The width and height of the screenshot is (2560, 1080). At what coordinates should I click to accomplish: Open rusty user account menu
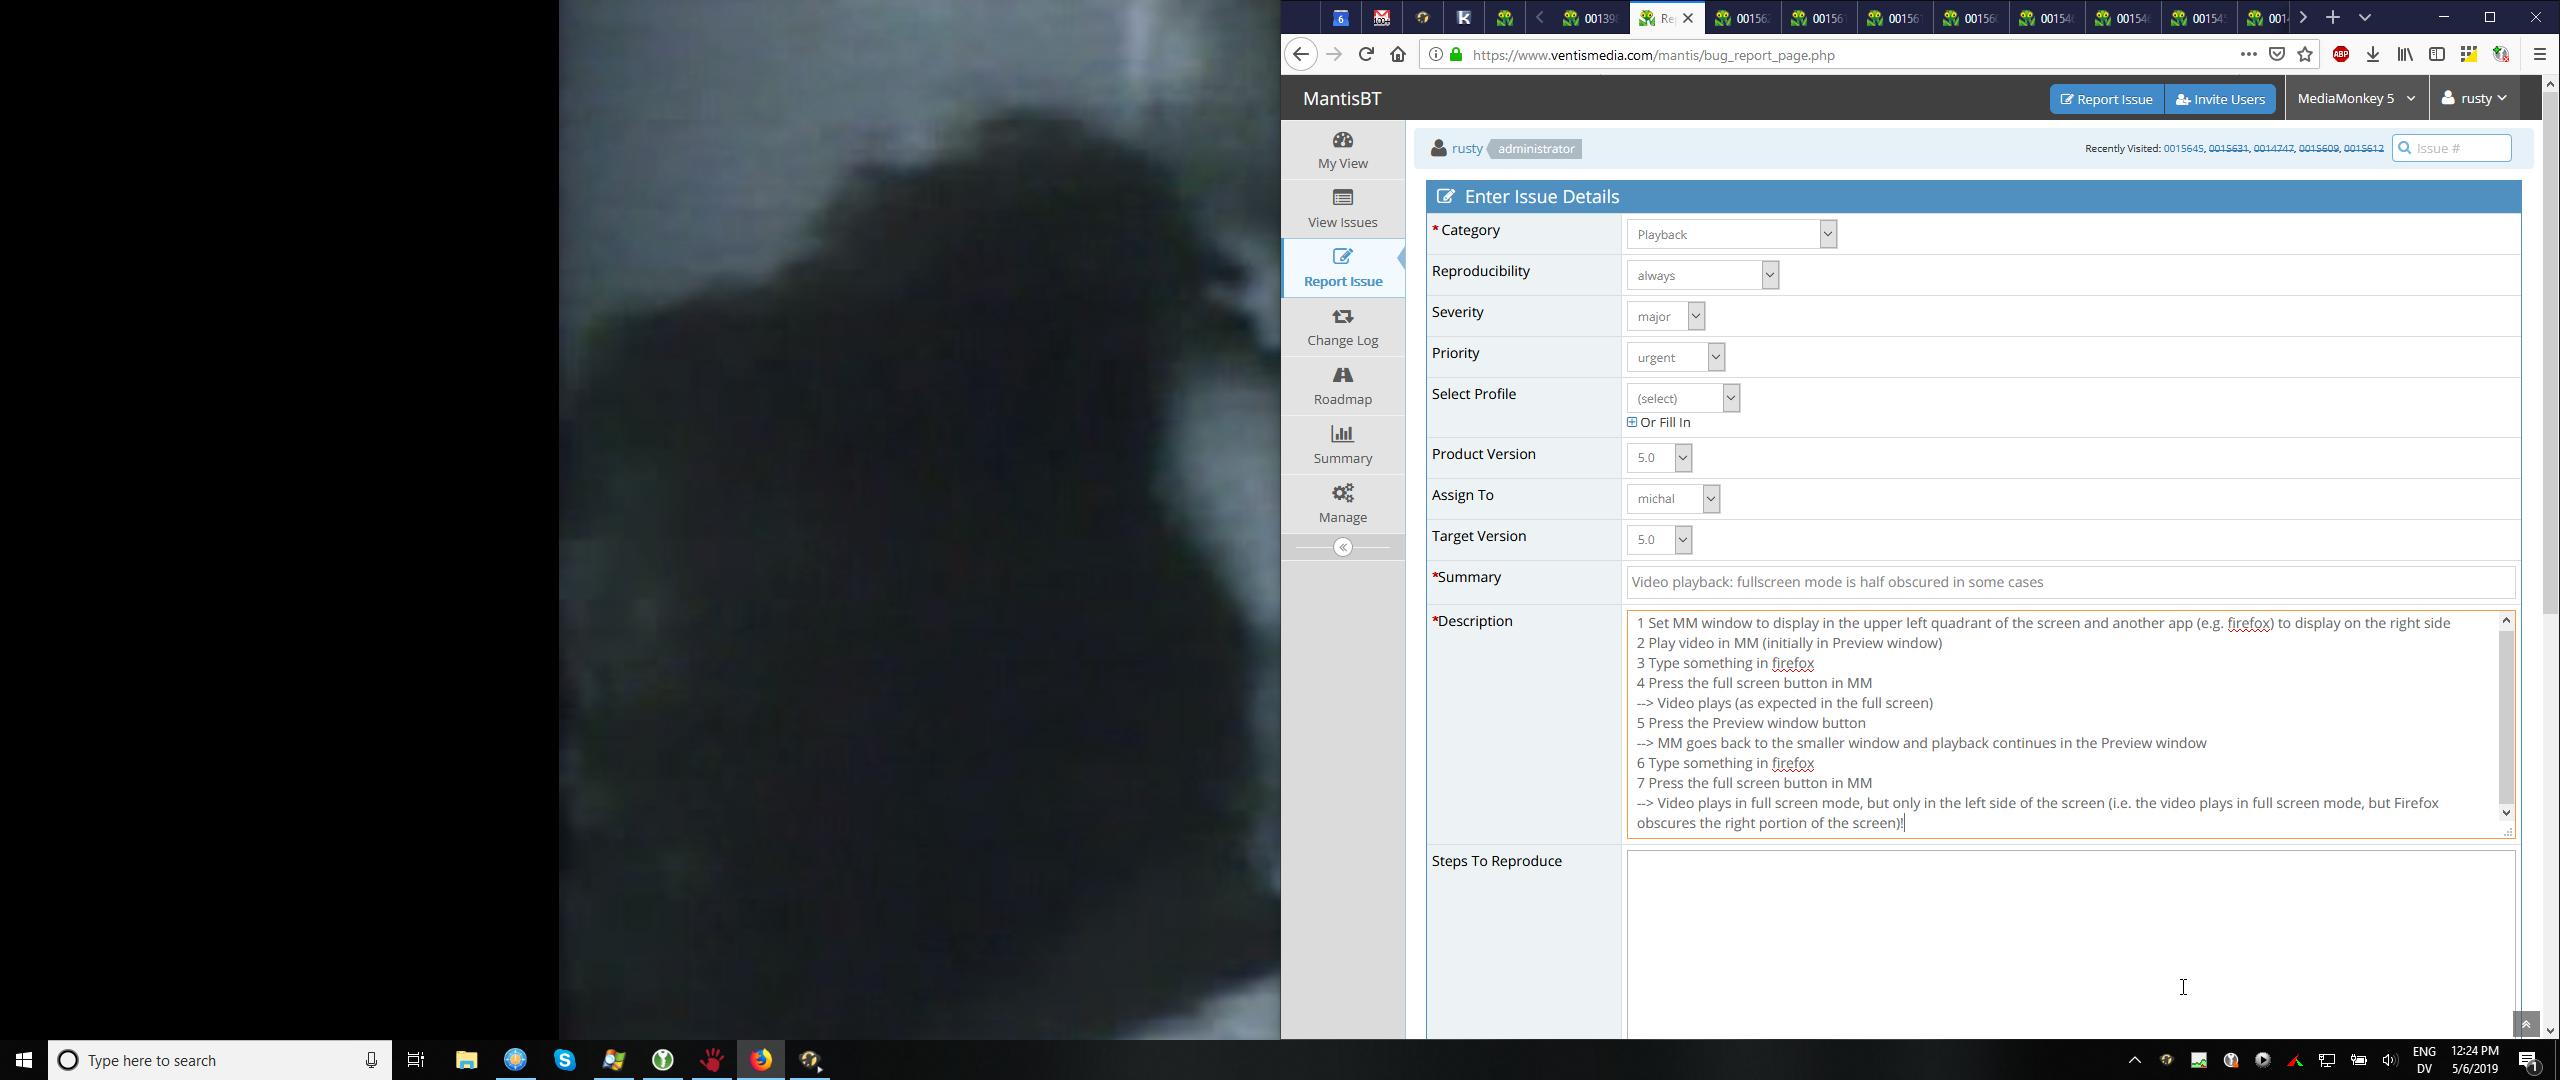click(x=2474, y=98)
